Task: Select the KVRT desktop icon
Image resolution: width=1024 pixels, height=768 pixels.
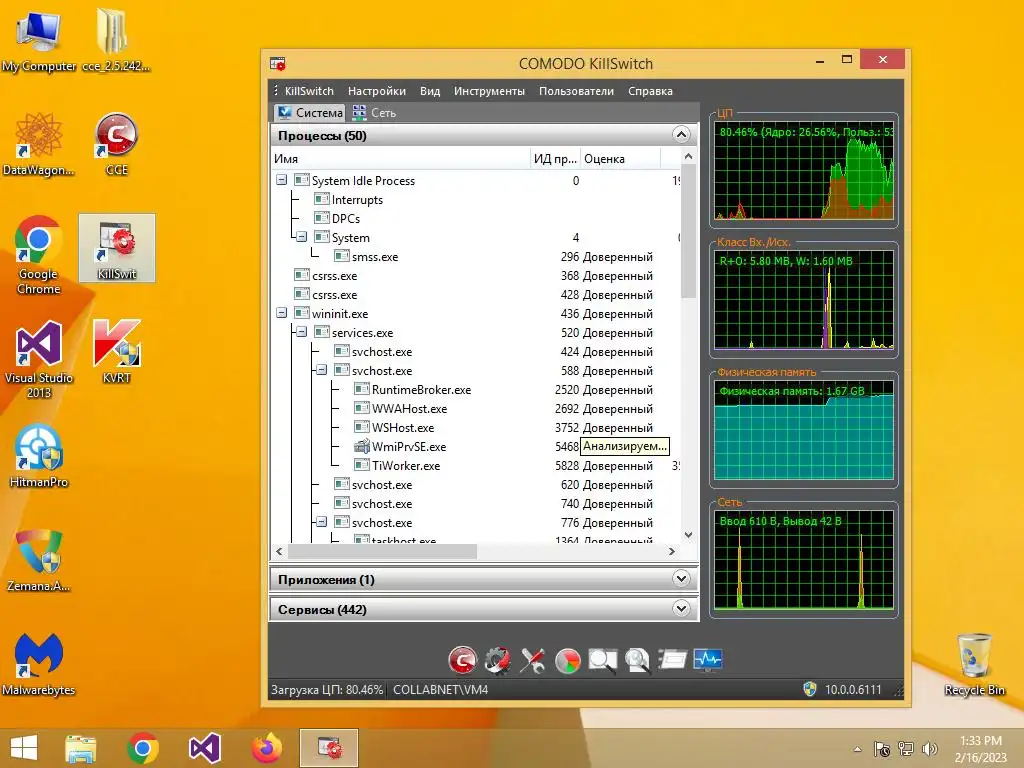Action: 116,351
